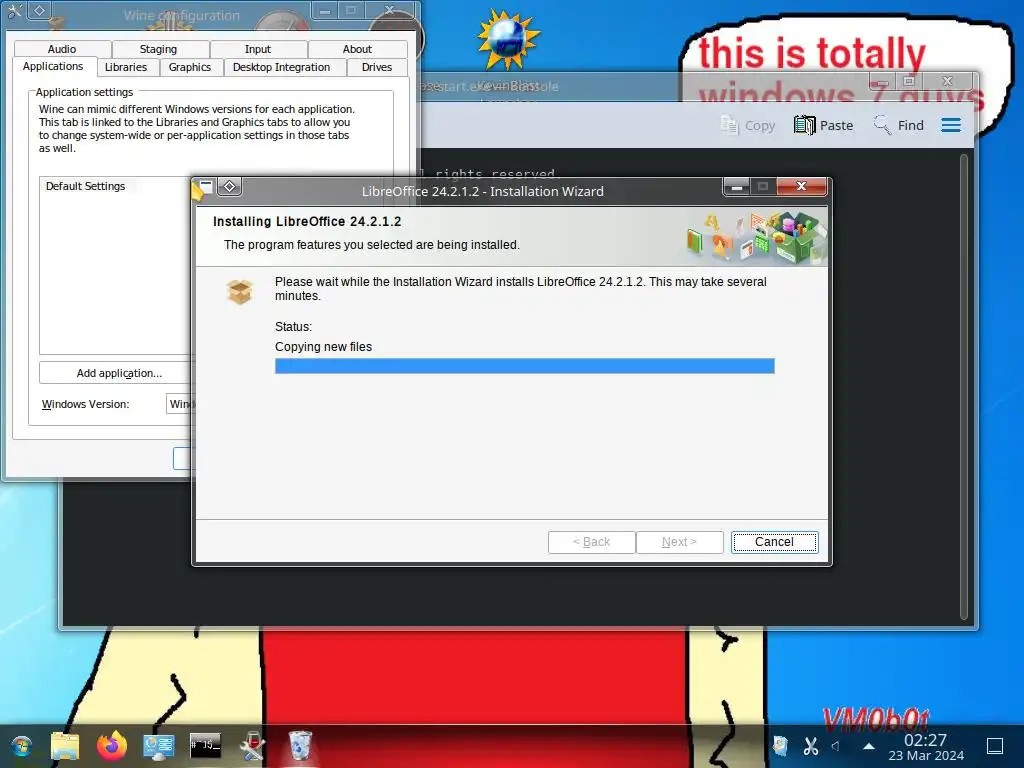Click the disabled Back button
Image resolution: width=1024 pixels, height=768 pixels.
click(x=591, y=542)
